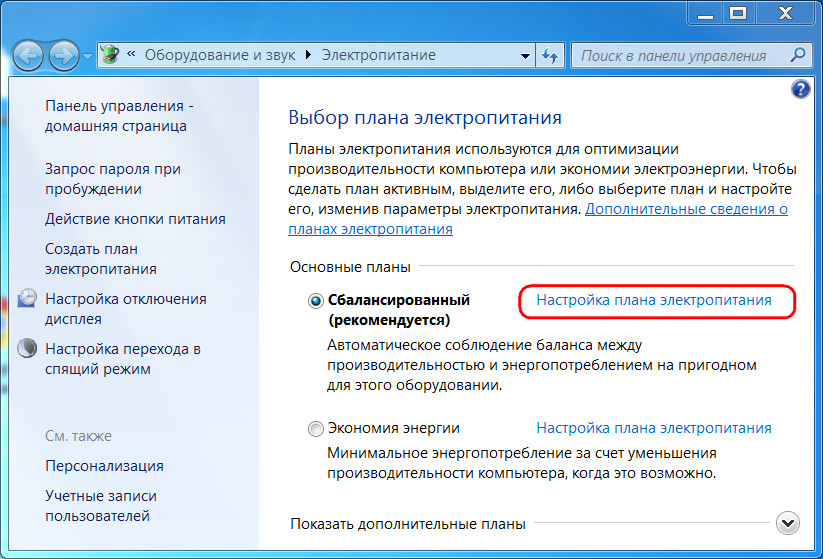
Task: Open 'Настройка перехода в спящий режим' link
Action: point(123,359)
